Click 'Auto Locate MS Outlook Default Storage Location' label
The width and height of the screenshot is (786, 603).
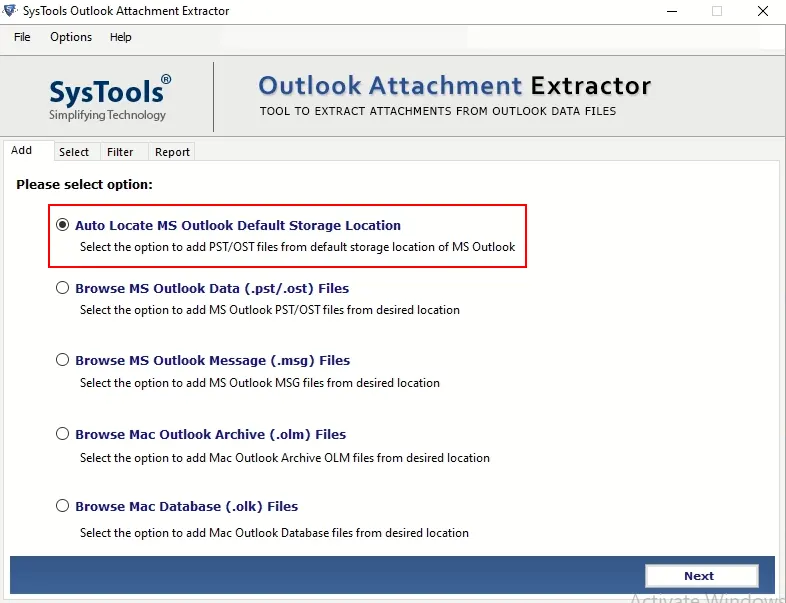click(238, 226)
